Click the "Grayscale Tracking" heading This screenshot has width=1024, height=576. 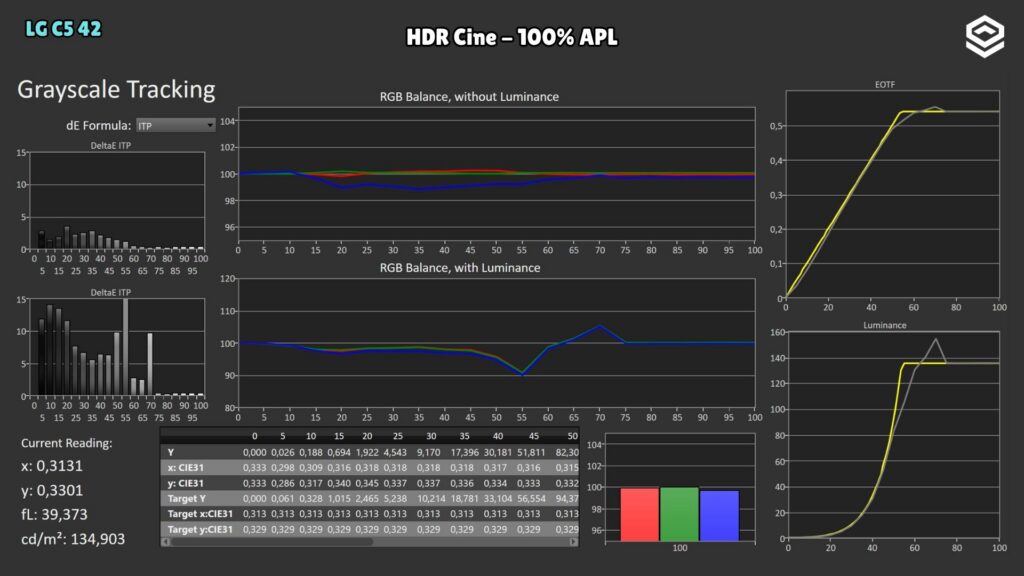pyautogui.click(x=116, y=90)
